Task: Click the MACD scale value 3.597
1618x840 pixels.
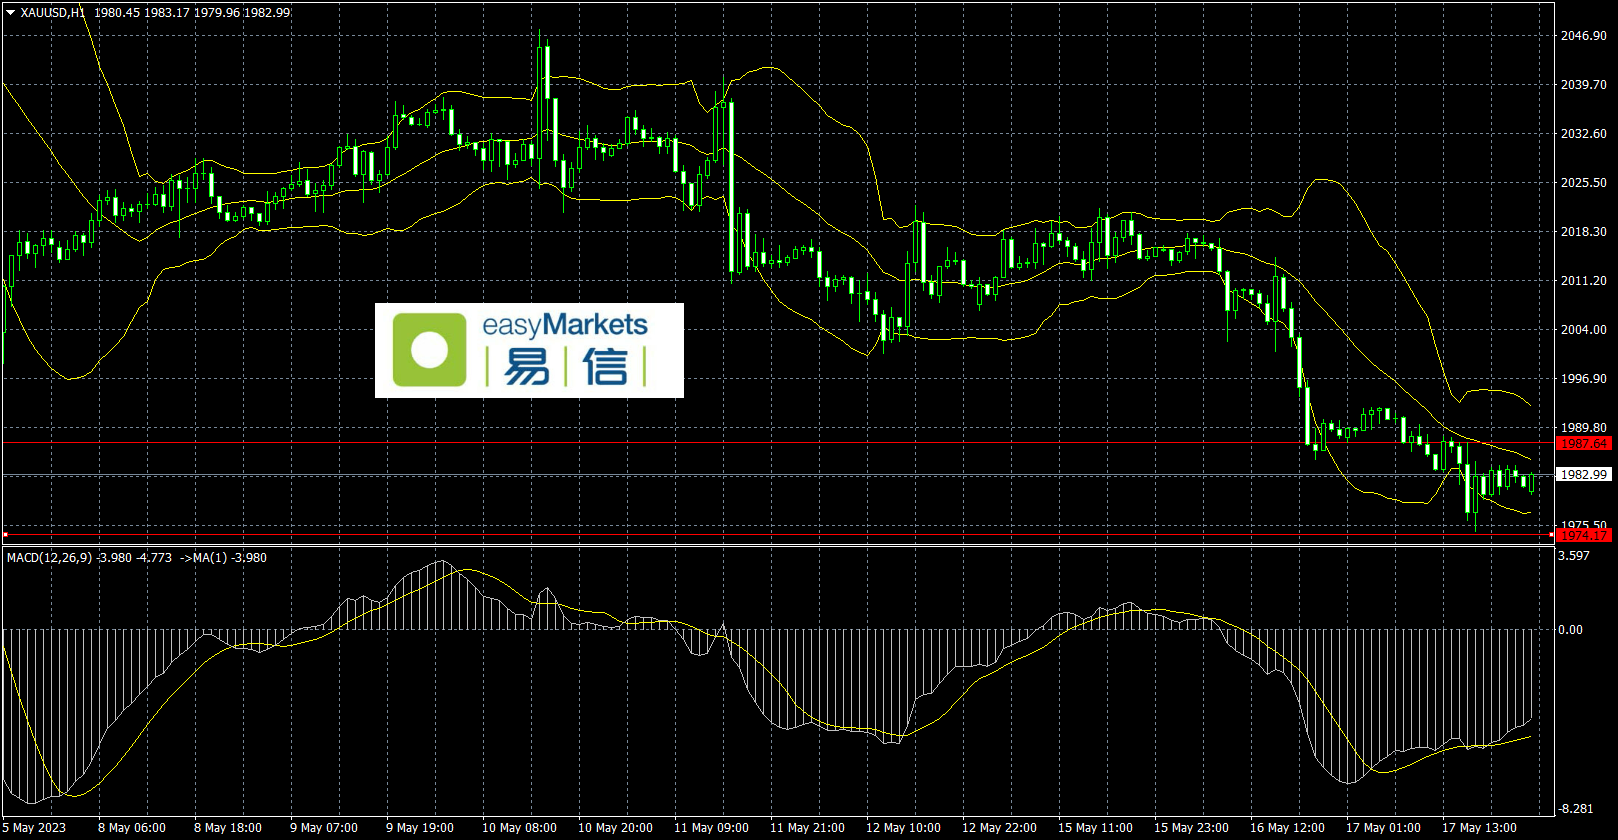Action: pos(1574,556)
